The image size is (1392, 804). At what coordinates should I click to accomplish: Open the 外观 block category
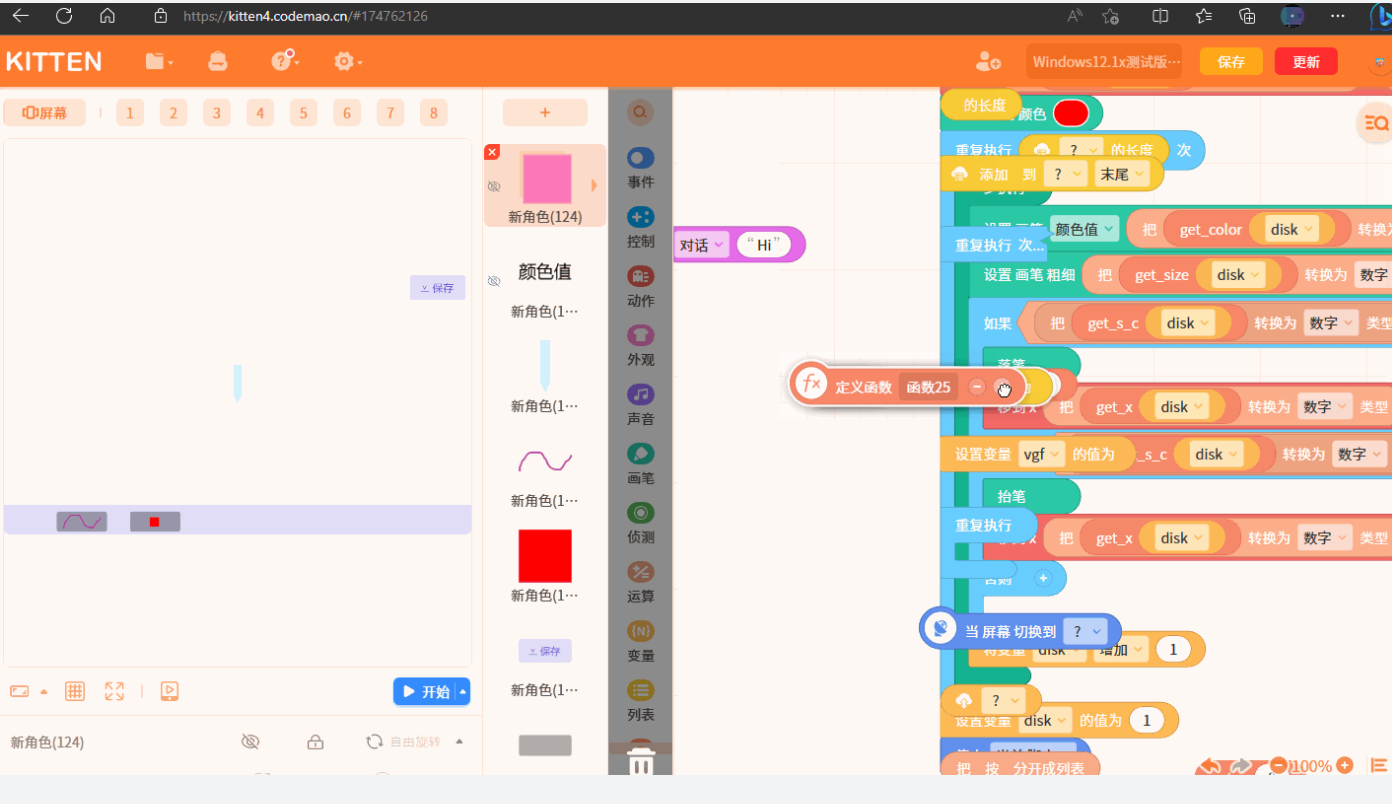[641, 345]
